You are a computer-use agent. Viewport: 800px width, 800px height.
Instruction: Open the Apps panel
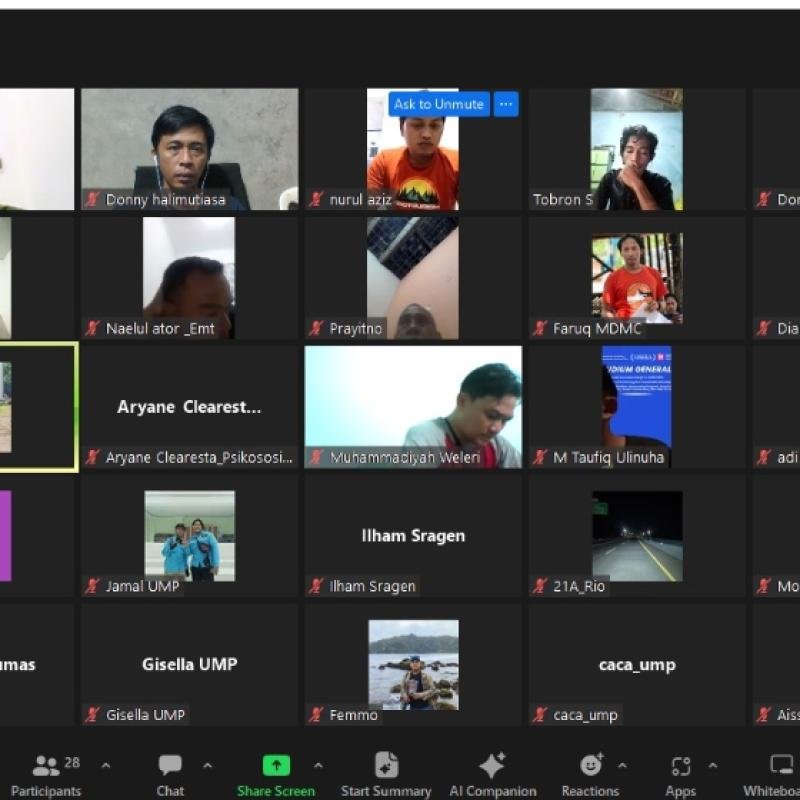681,766
